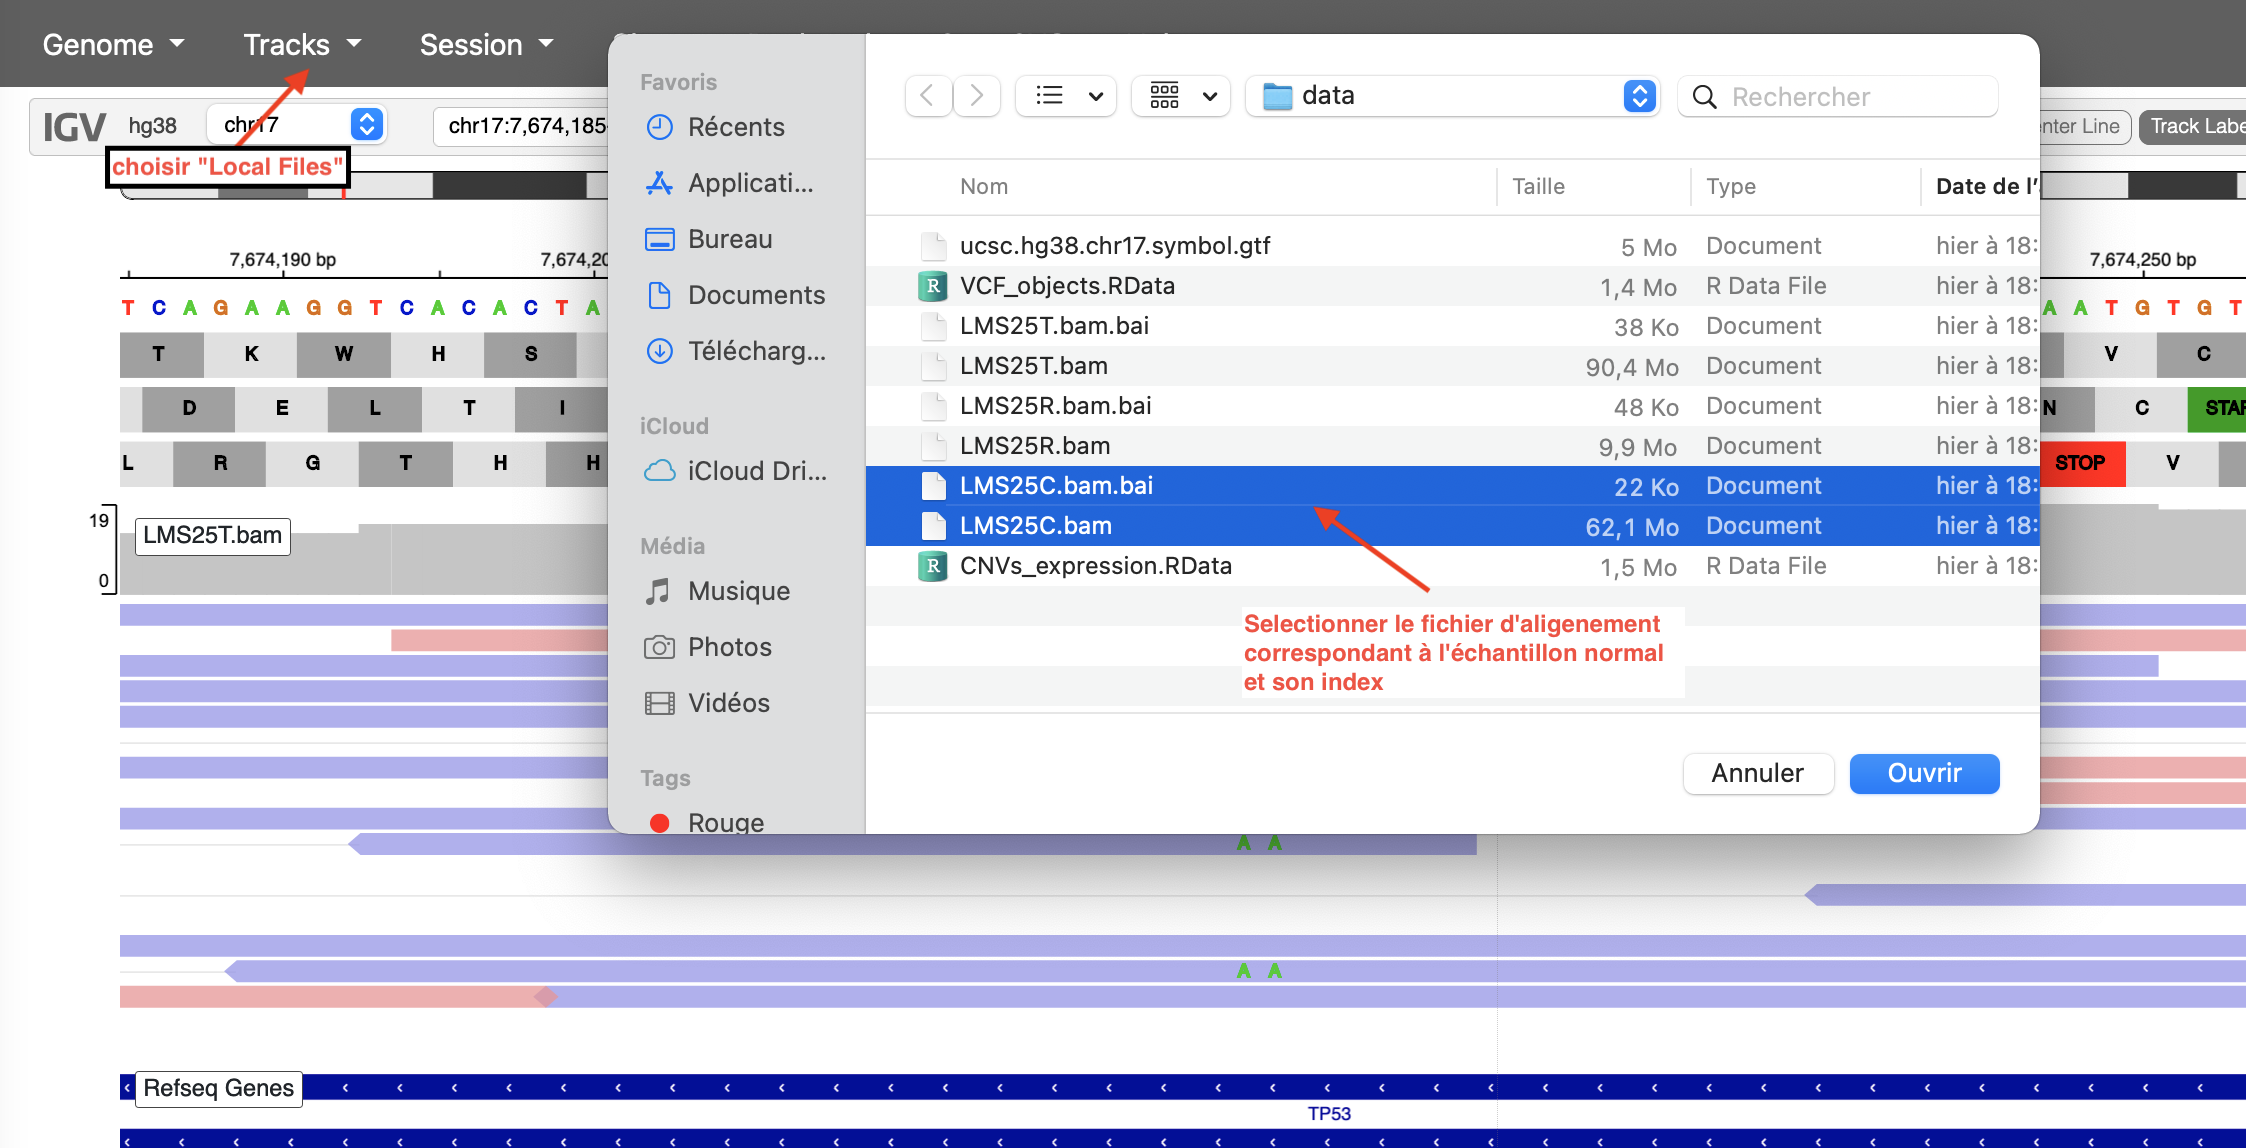Go to Applications in the sidebar
The image size is (2246, 1148).
[x=749, y=183]
